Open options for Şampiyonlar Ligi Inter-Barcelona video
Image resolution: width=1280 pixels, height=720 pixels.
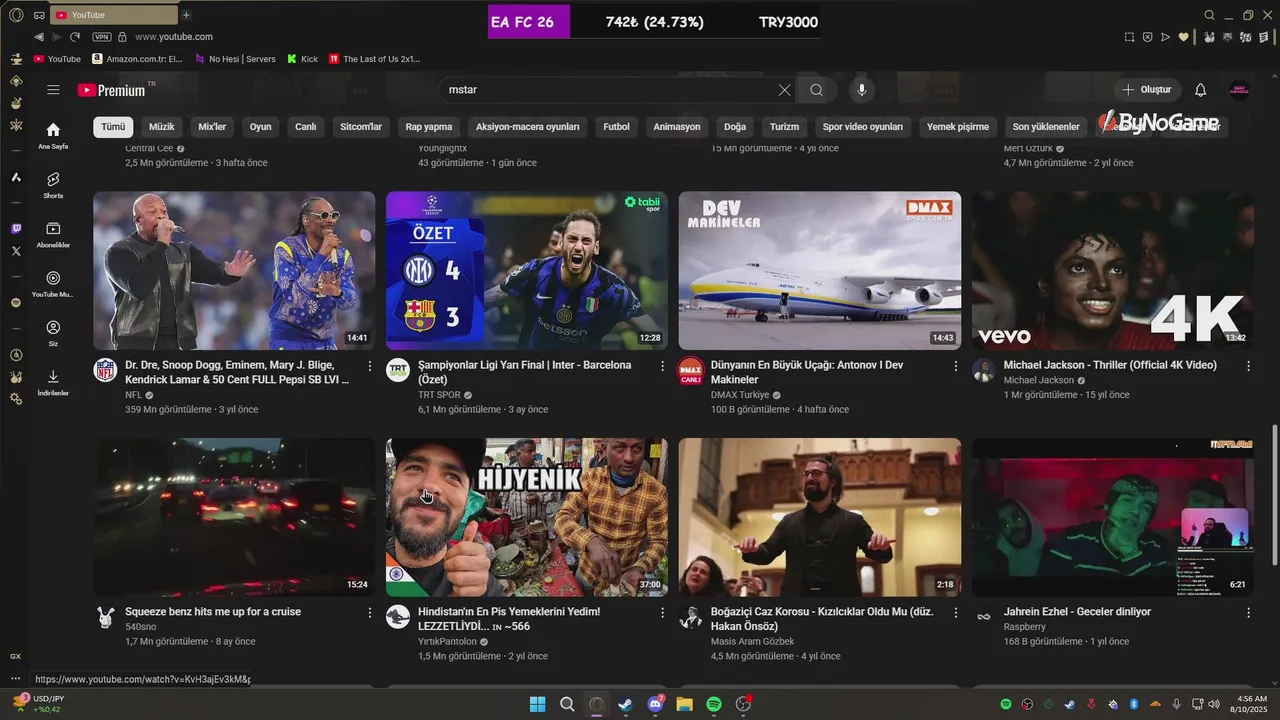[x=662, y=367]
